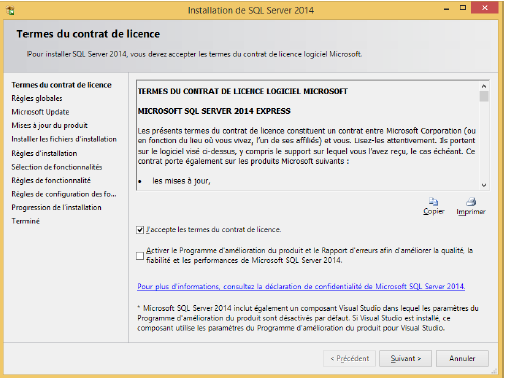Click the Copier copy icon
Screen dimensions: 506x378
(x=433, y=201)
